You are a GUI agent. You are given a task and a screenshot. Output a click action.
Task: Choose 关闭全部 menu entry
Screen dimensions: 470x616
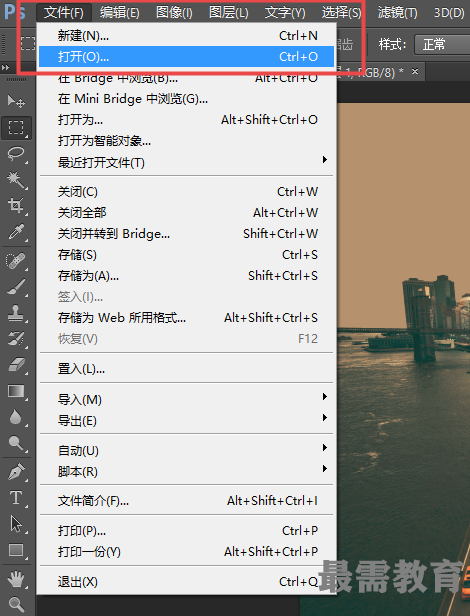click(x=185, y=213)
